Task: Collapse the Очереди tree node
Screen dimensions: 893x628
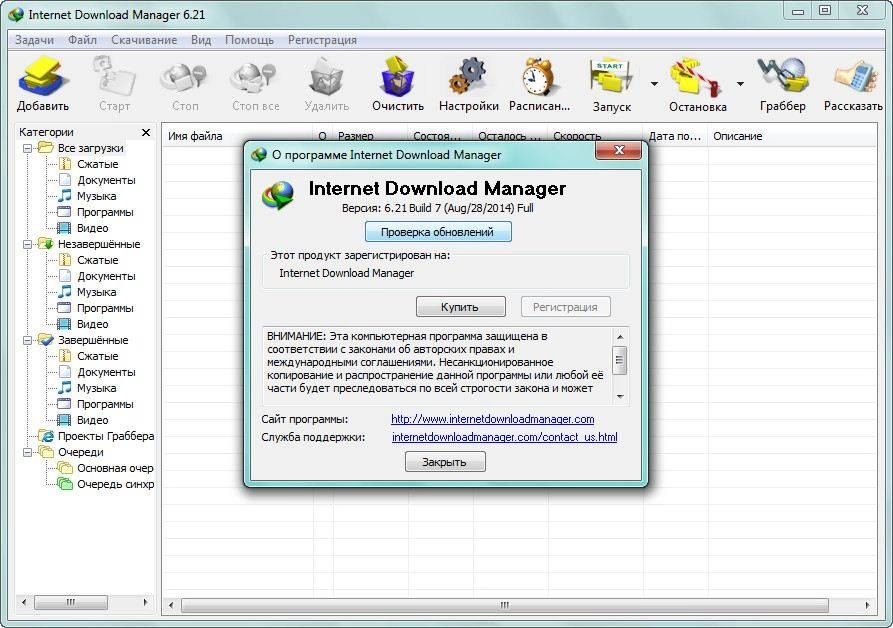Action: pos(27,453)
